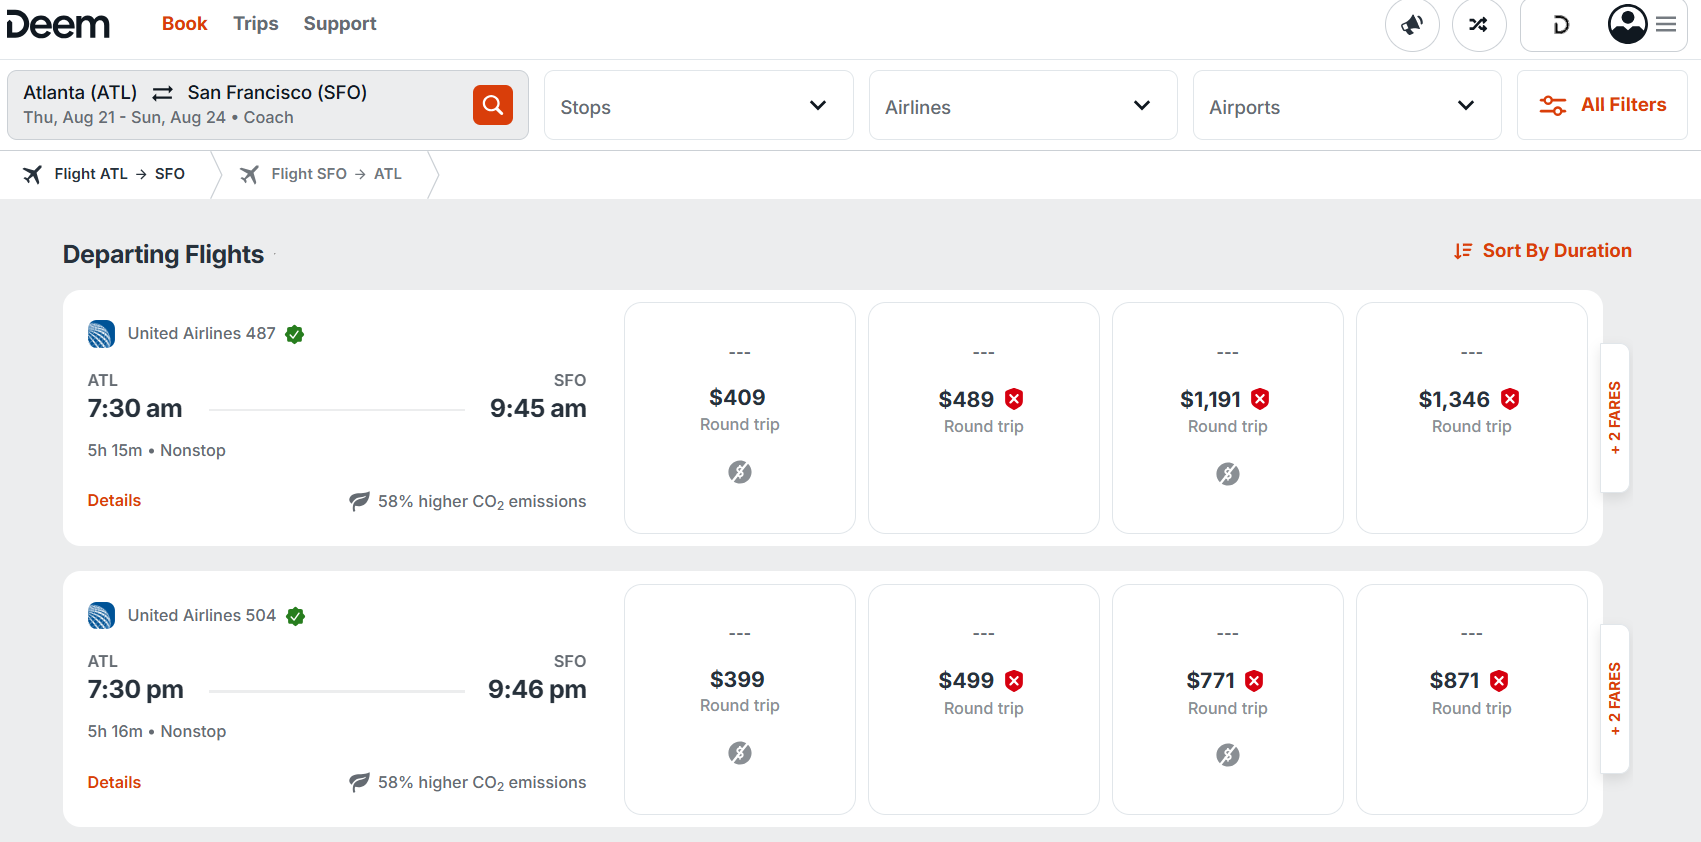
Task: Click non-refundable icon under $1,191 fare
Action: click(x=1228, y=474)
